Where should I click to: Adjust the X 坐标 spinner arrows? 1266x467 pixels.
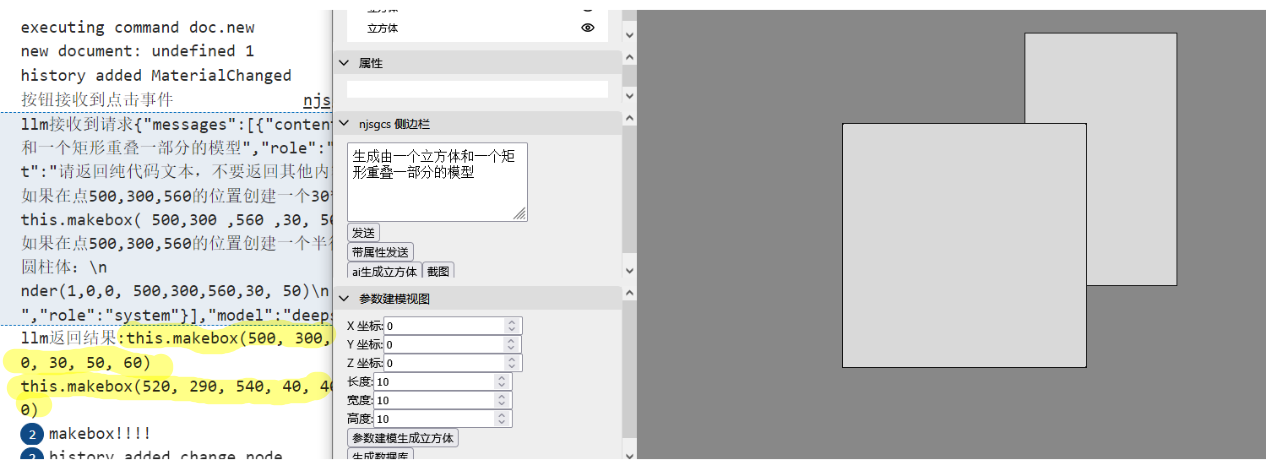512,326
